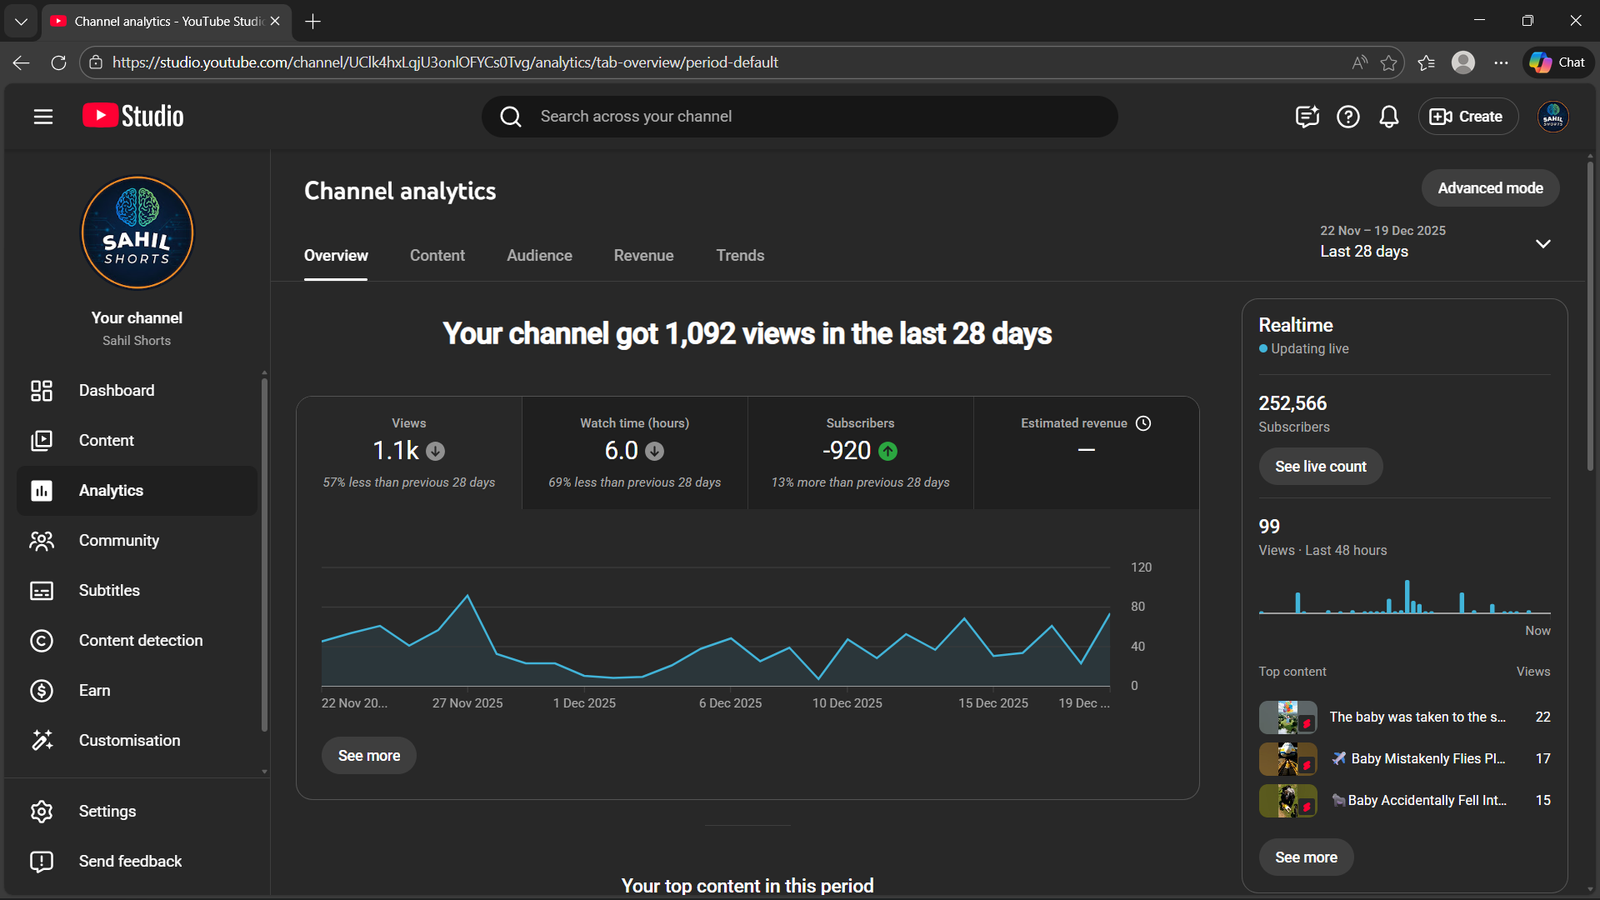Click the estimated revenue clock icon
The height and width of the screenshot is (900, 1600).
[1143, 424]
